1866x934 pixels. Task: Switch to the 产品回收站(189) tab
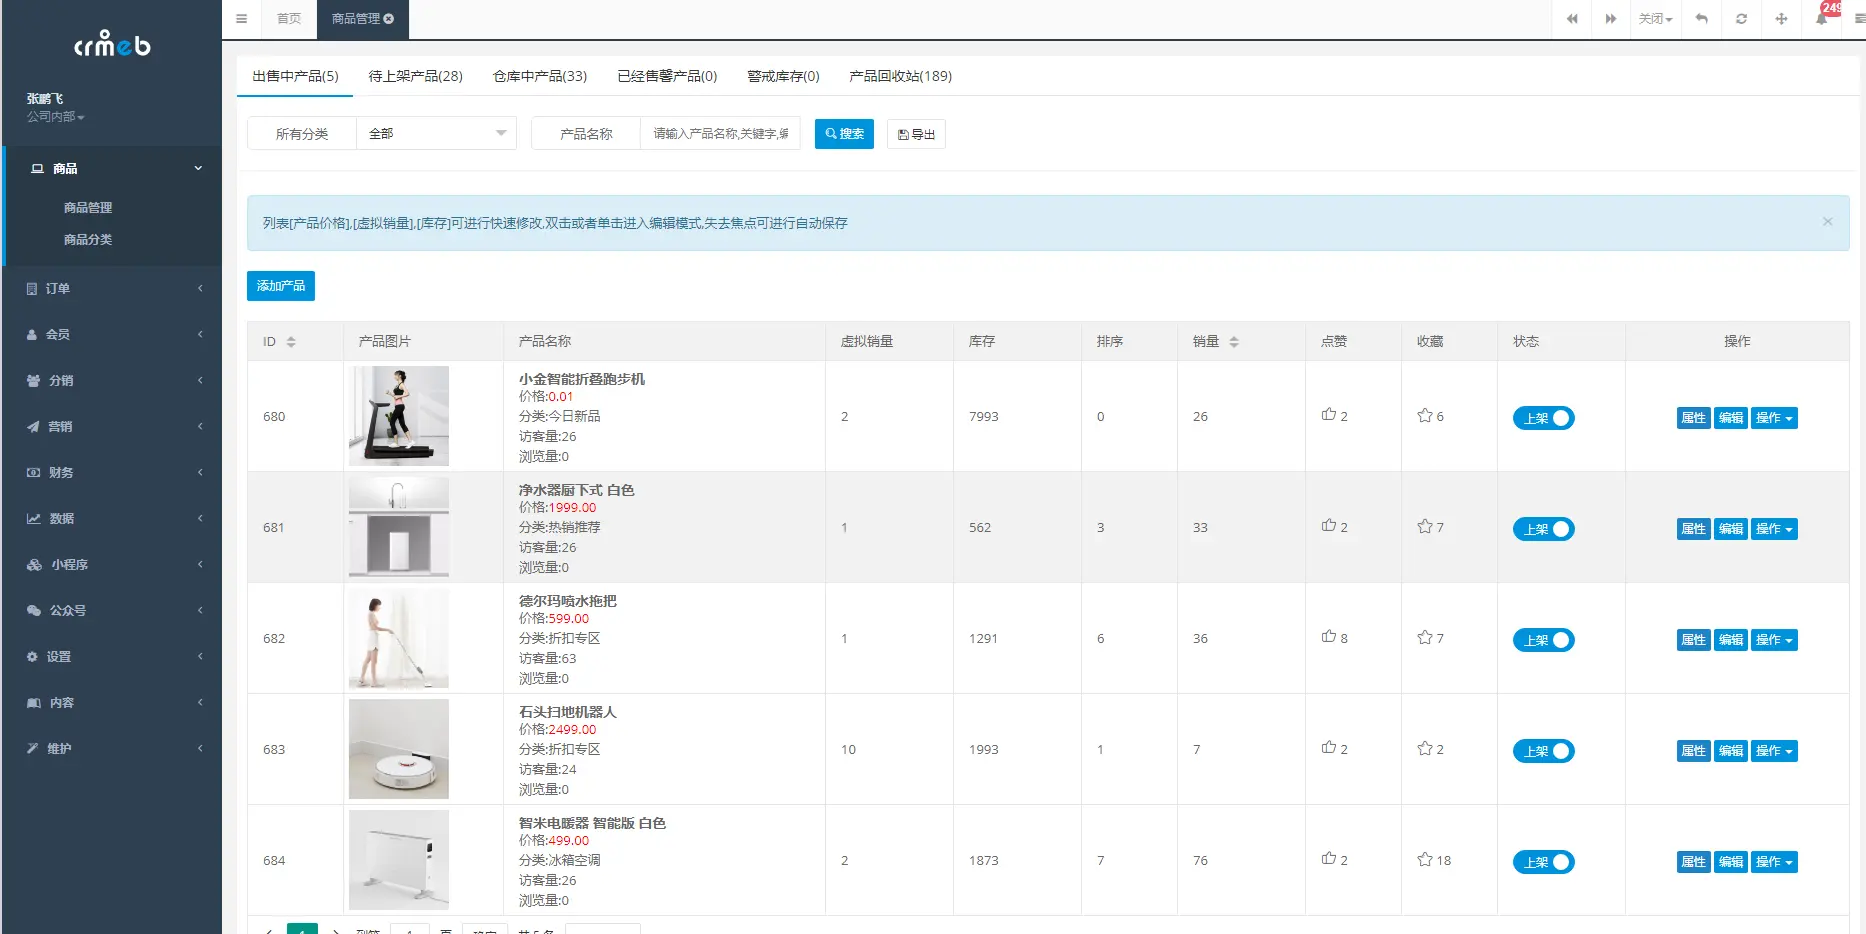900,76
